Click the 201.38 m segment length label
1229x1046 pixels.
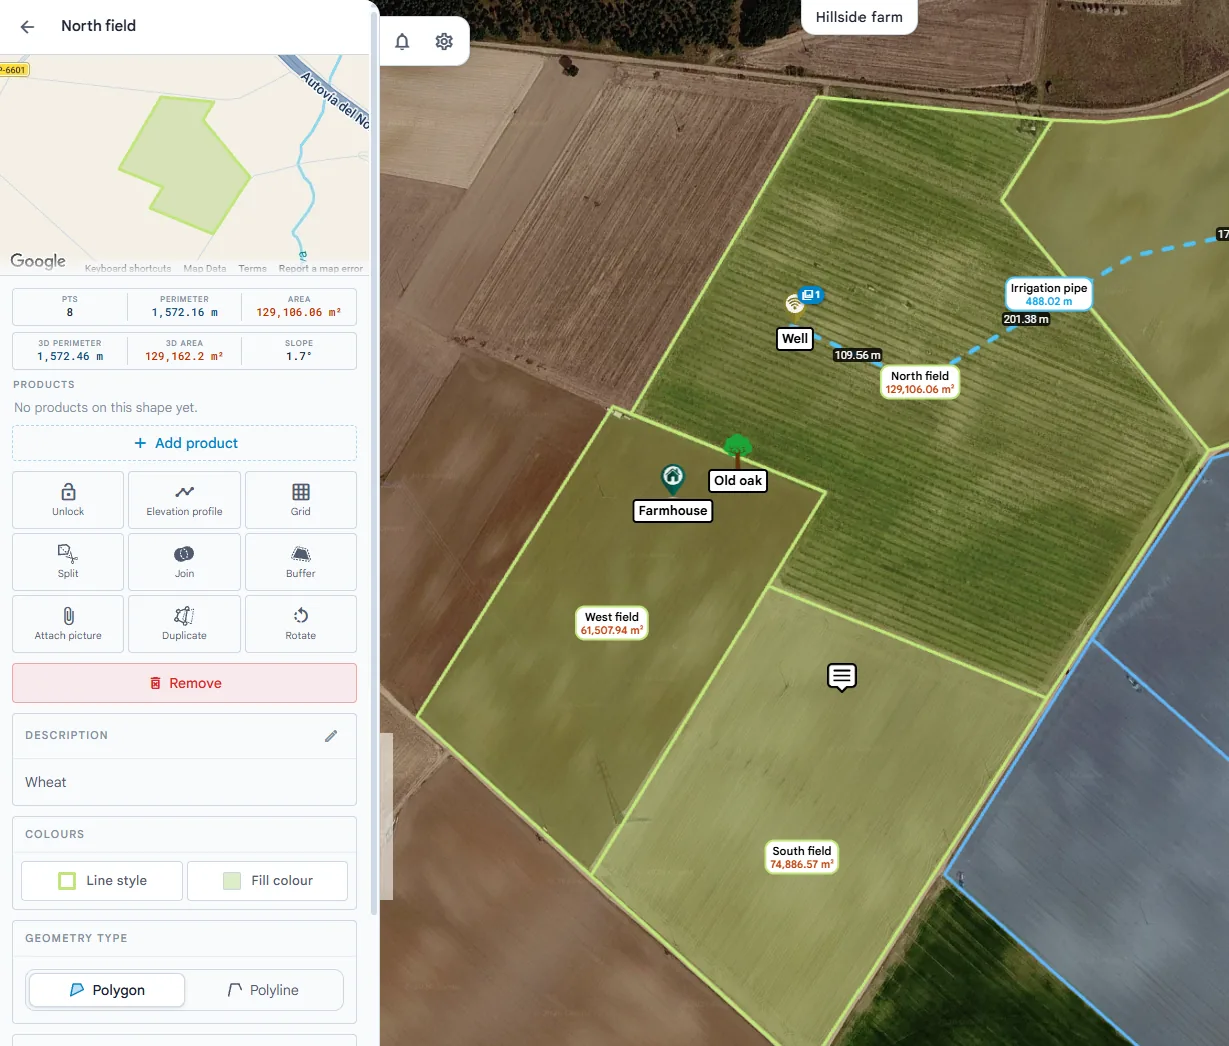[1026, 319]
